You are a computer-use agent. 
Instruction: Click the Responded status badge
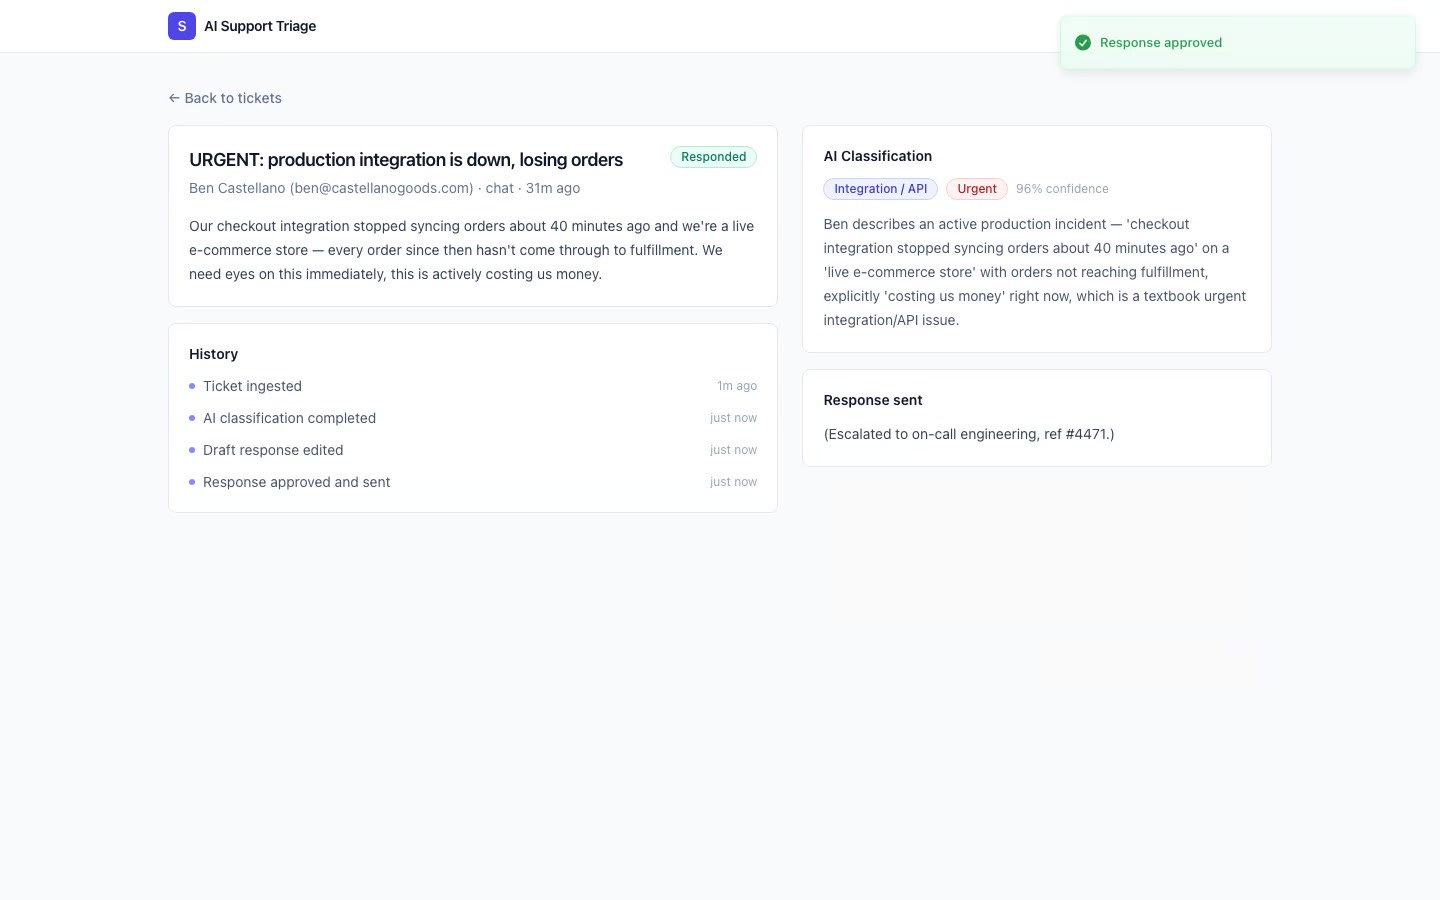(x=713, y=157)
